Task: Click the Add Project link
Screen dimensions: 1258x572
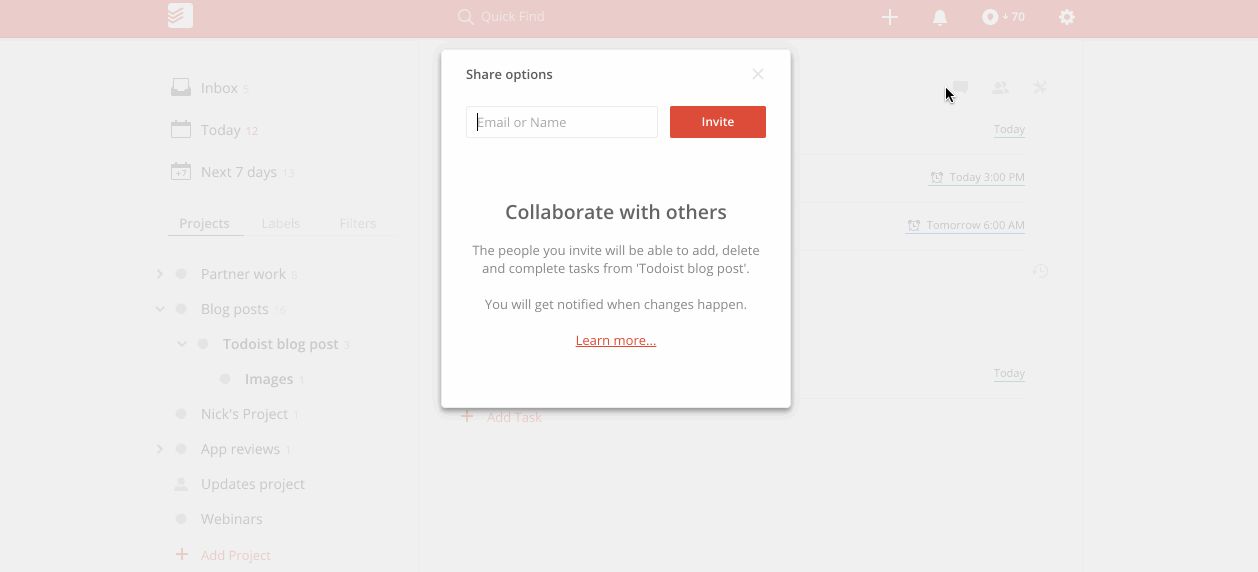Action: tap(236, 555)
